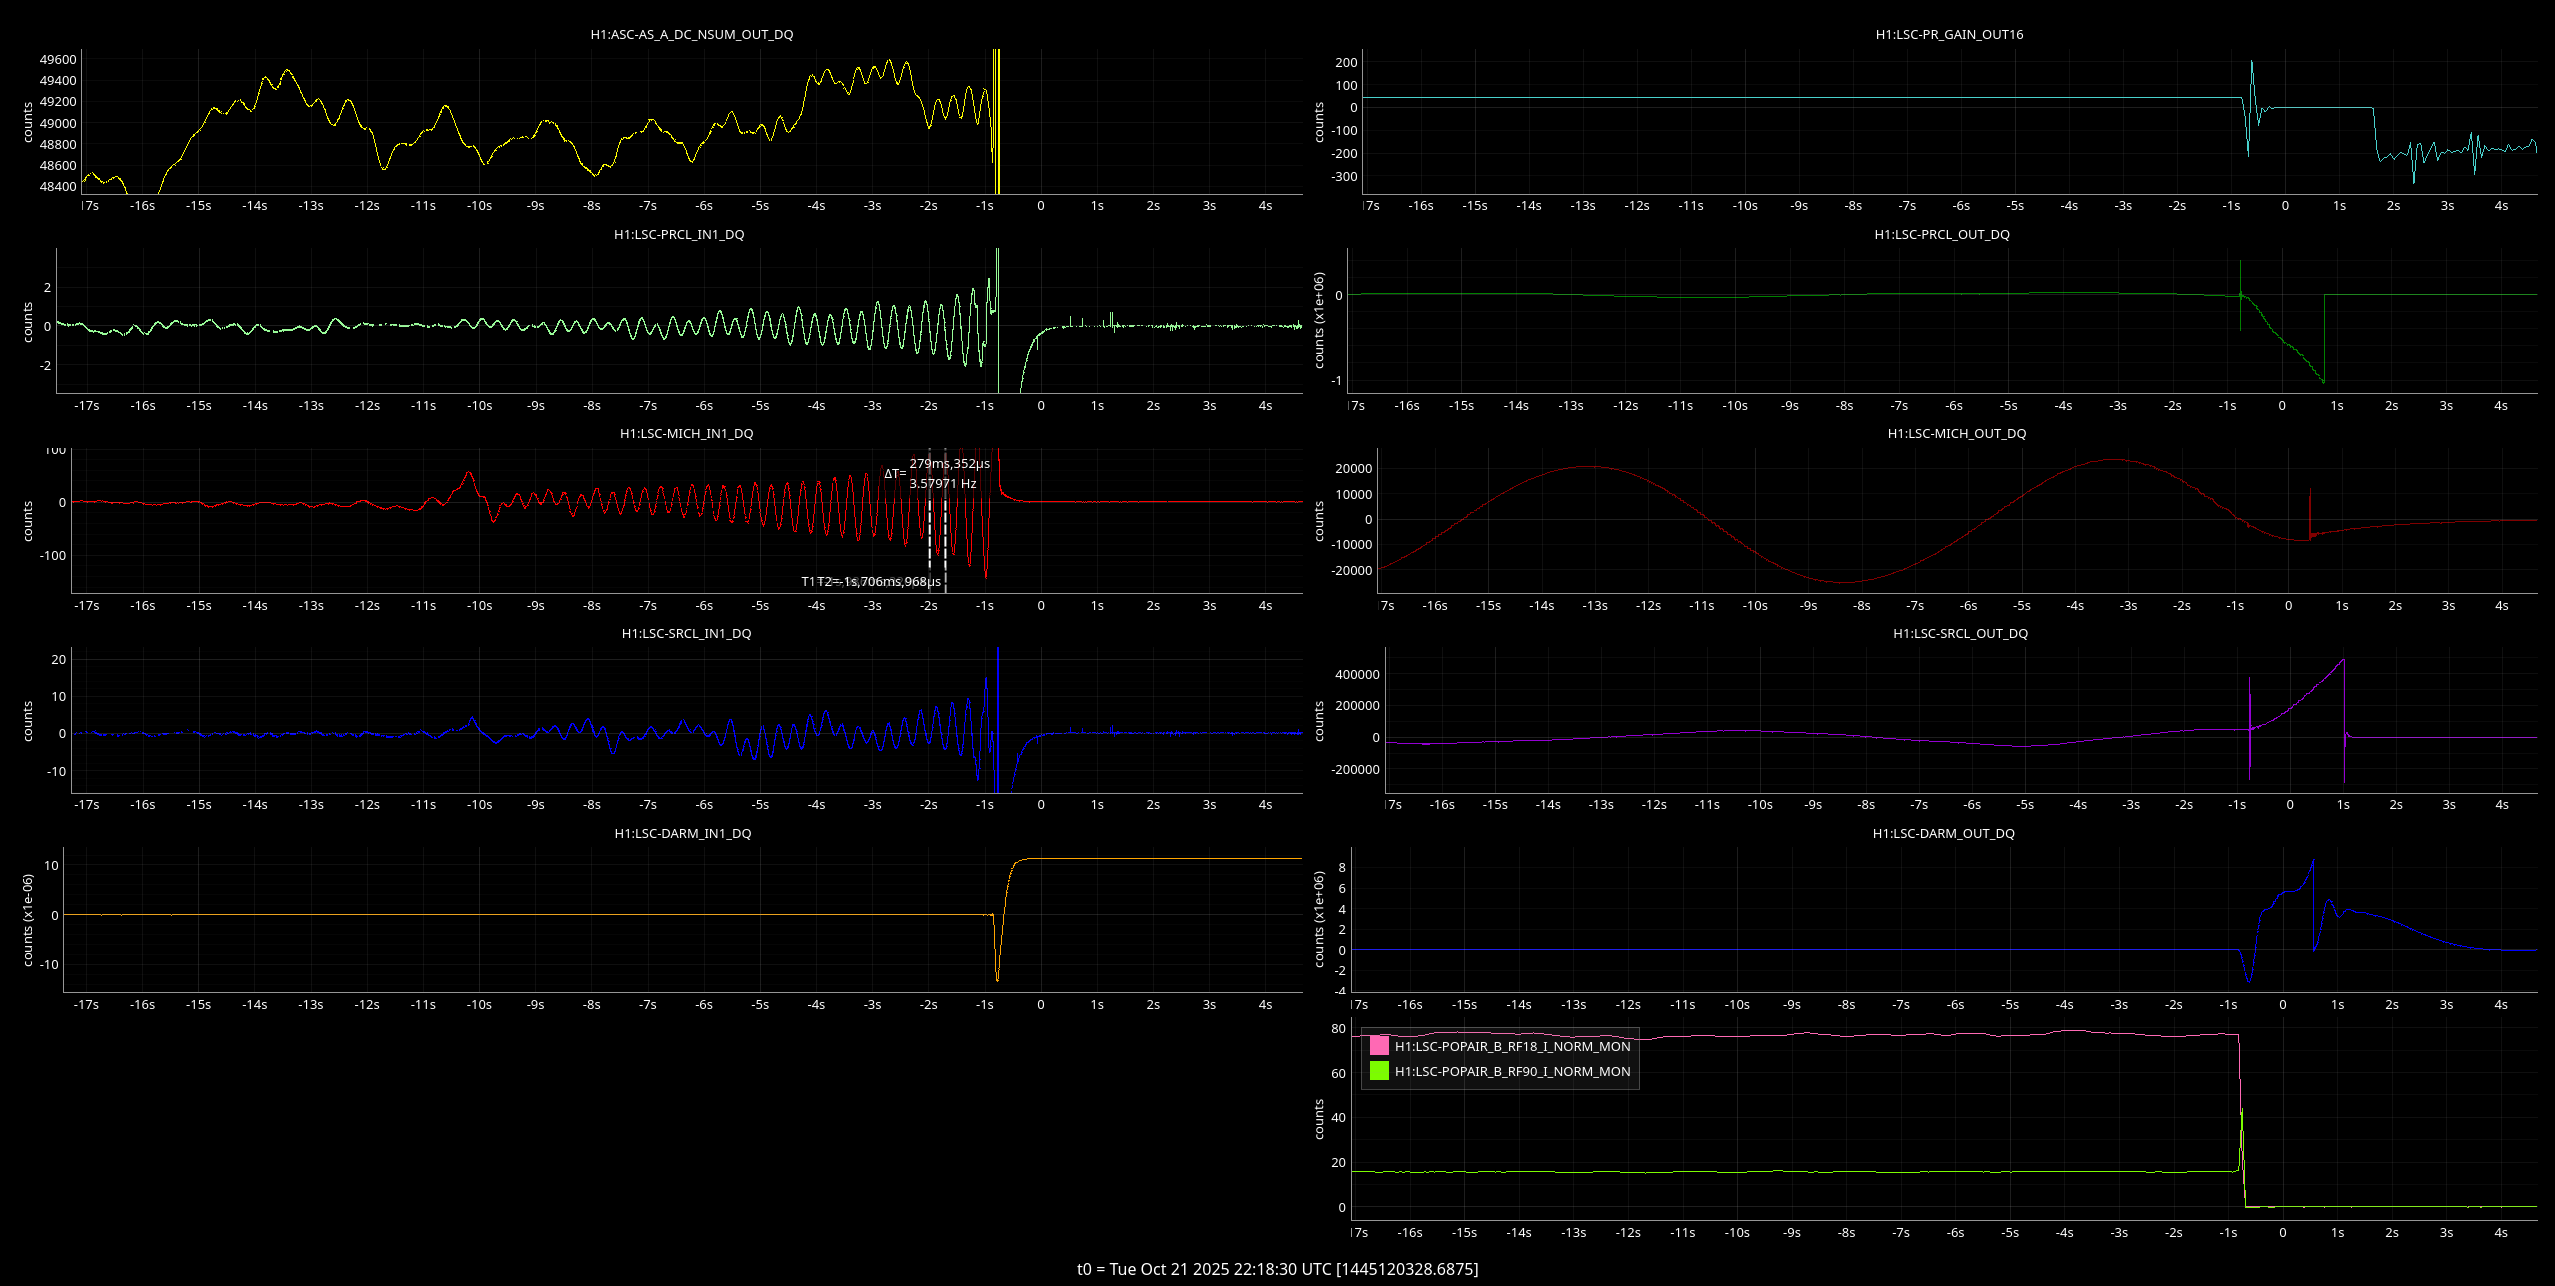Click the H1:LSC-PRCL_IN1_DQ plot title
This screenshot has width=2555, height=1286.
[679, 234]
